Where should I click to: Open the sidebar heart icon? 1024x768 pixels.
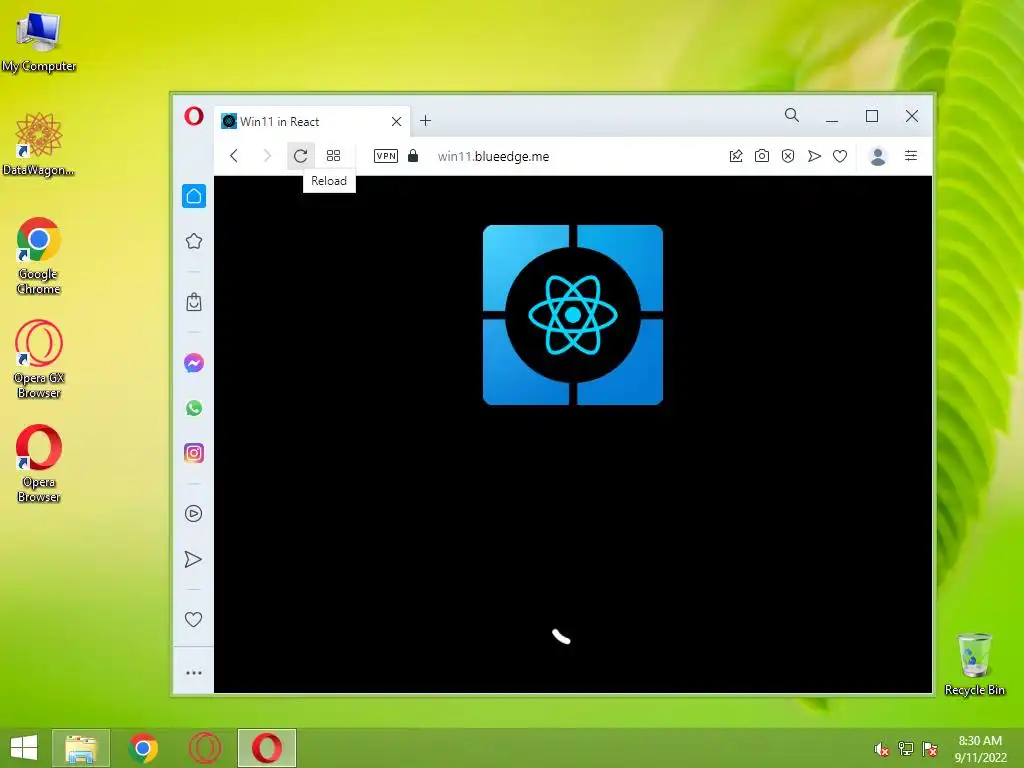(193, 619)
